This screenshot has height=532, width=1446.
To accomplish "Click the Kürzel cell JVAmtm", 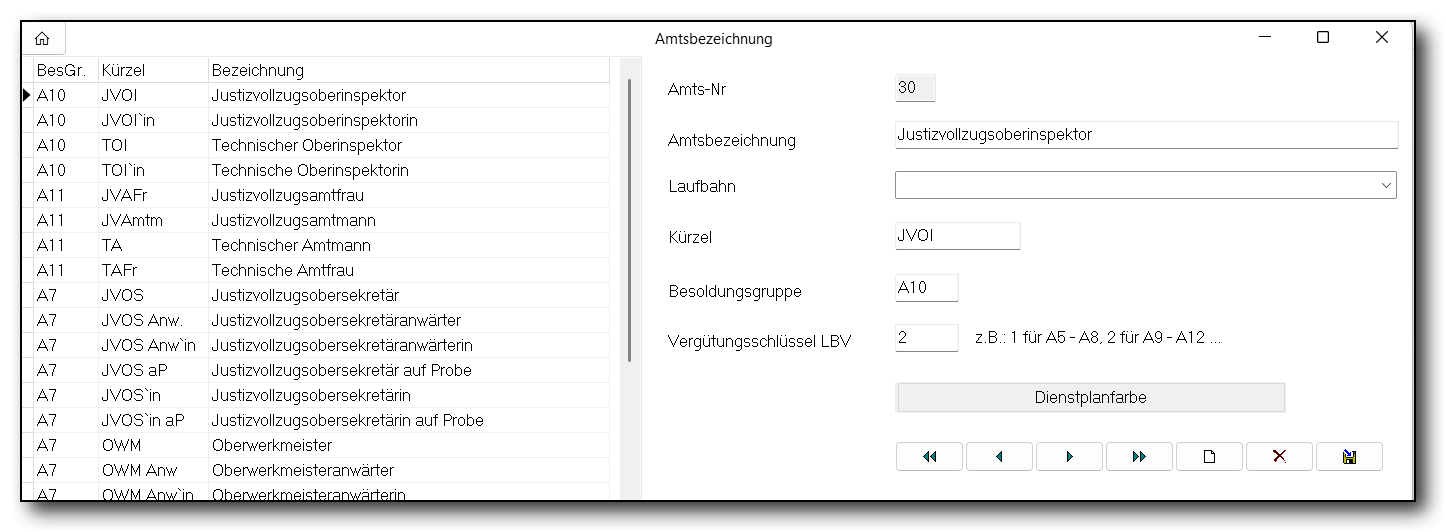I will (x=152, y=220).
